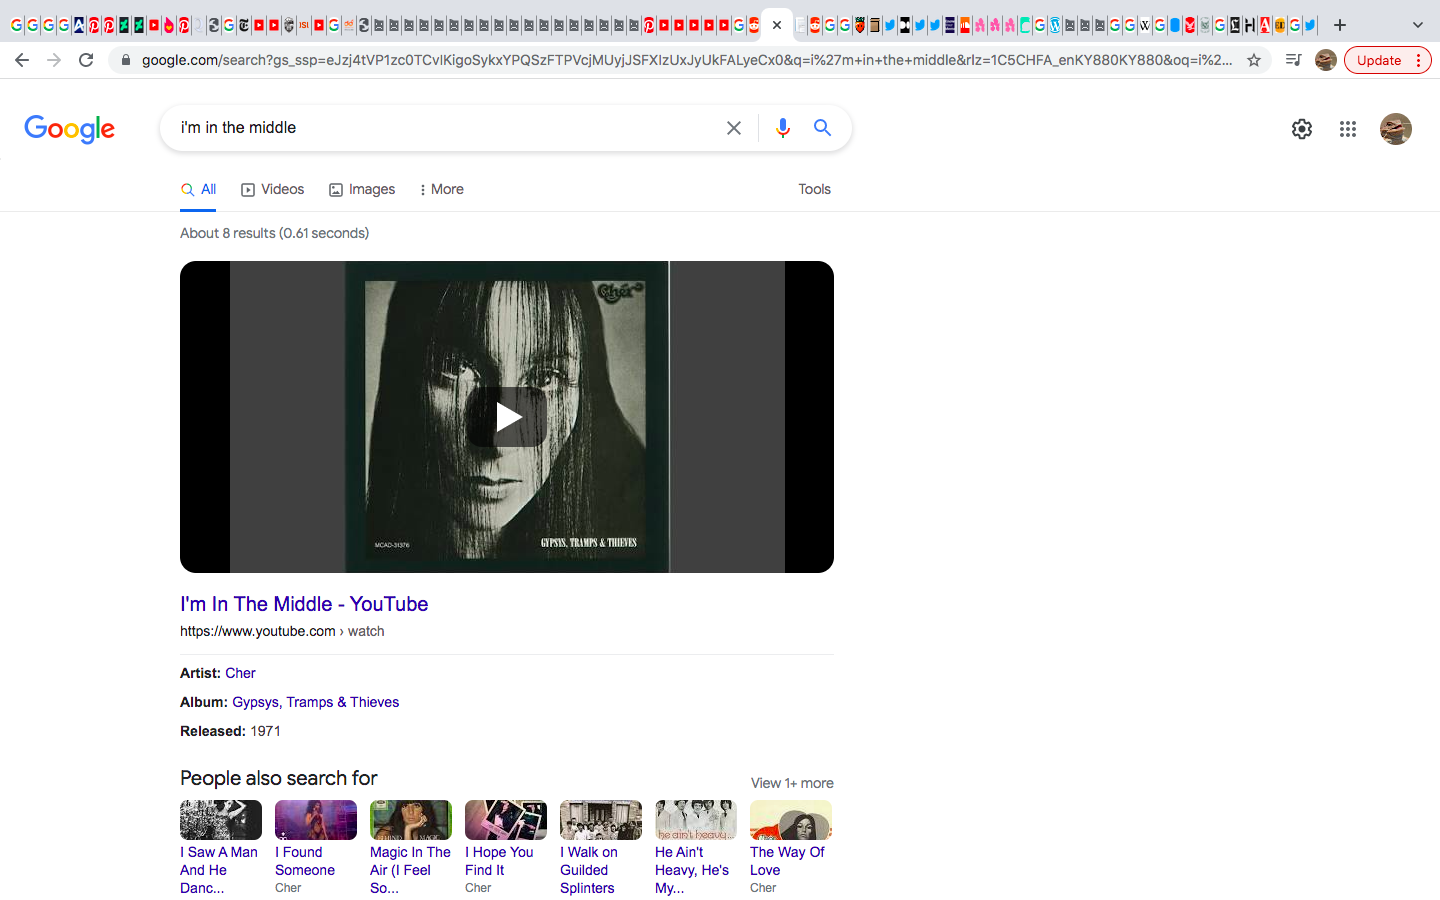Play the Cher video preview
This screenshot has width=1440, height=900.
tap(507, 417)
